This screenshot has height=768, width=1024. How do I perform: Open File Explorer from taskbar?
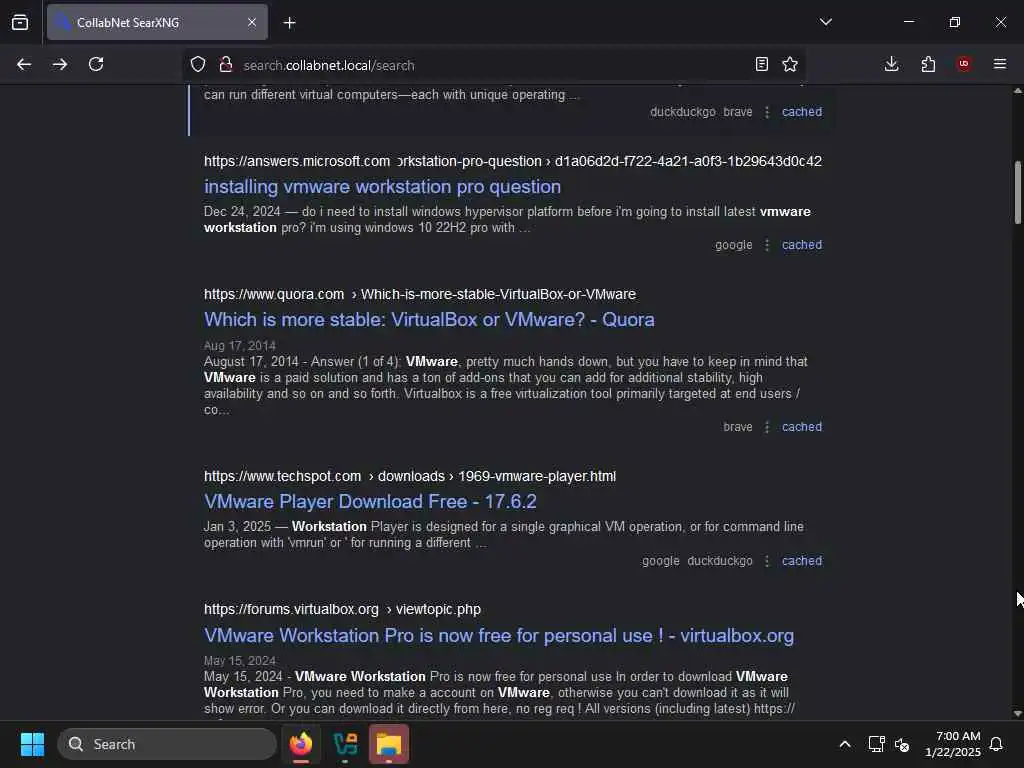(389, 744)
